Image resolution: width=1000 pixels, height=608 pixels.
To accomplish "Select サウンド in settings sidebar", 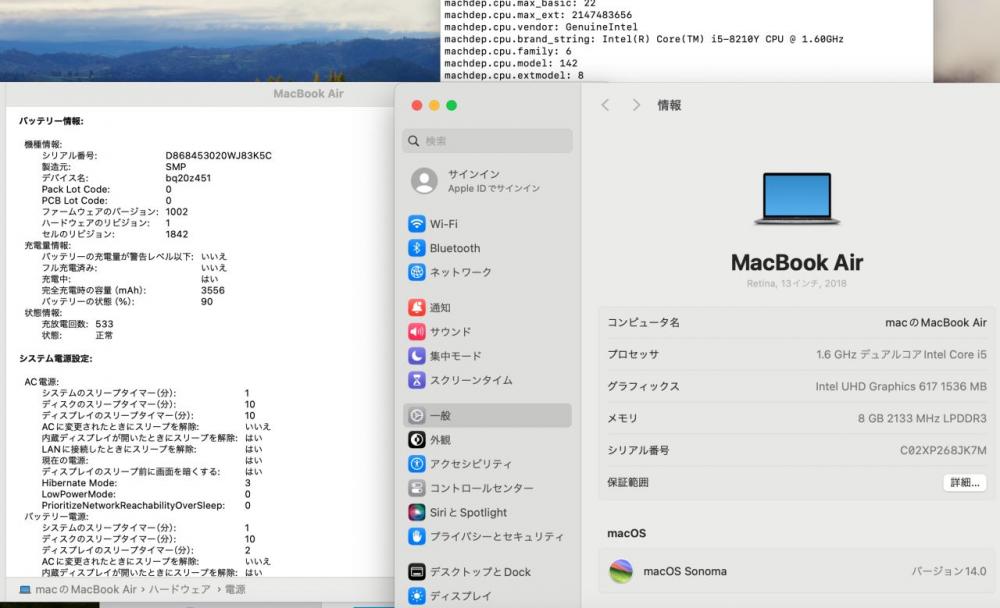I will click(450, 332).
